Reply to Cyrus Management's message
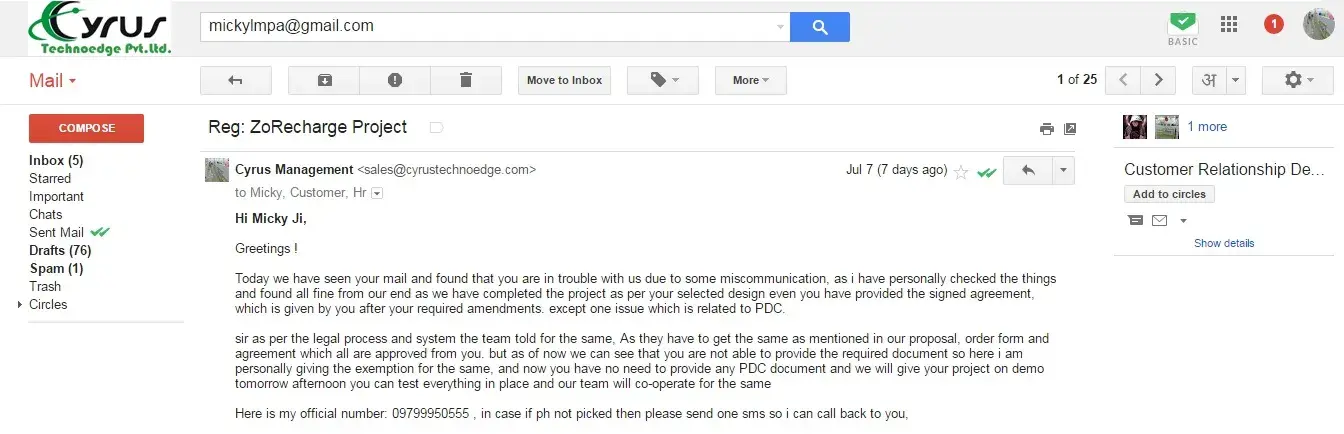 (1027, 171)
